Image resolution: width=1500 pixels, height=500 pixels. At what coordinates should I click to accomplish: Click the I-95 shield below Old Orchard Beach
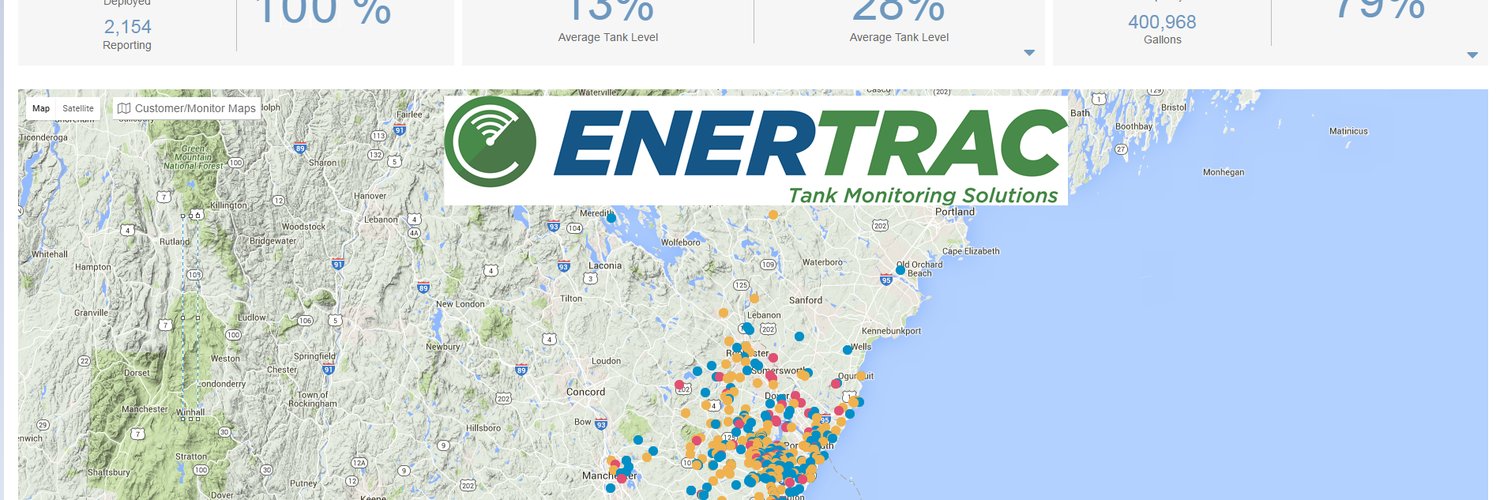[x=887, y=282]
